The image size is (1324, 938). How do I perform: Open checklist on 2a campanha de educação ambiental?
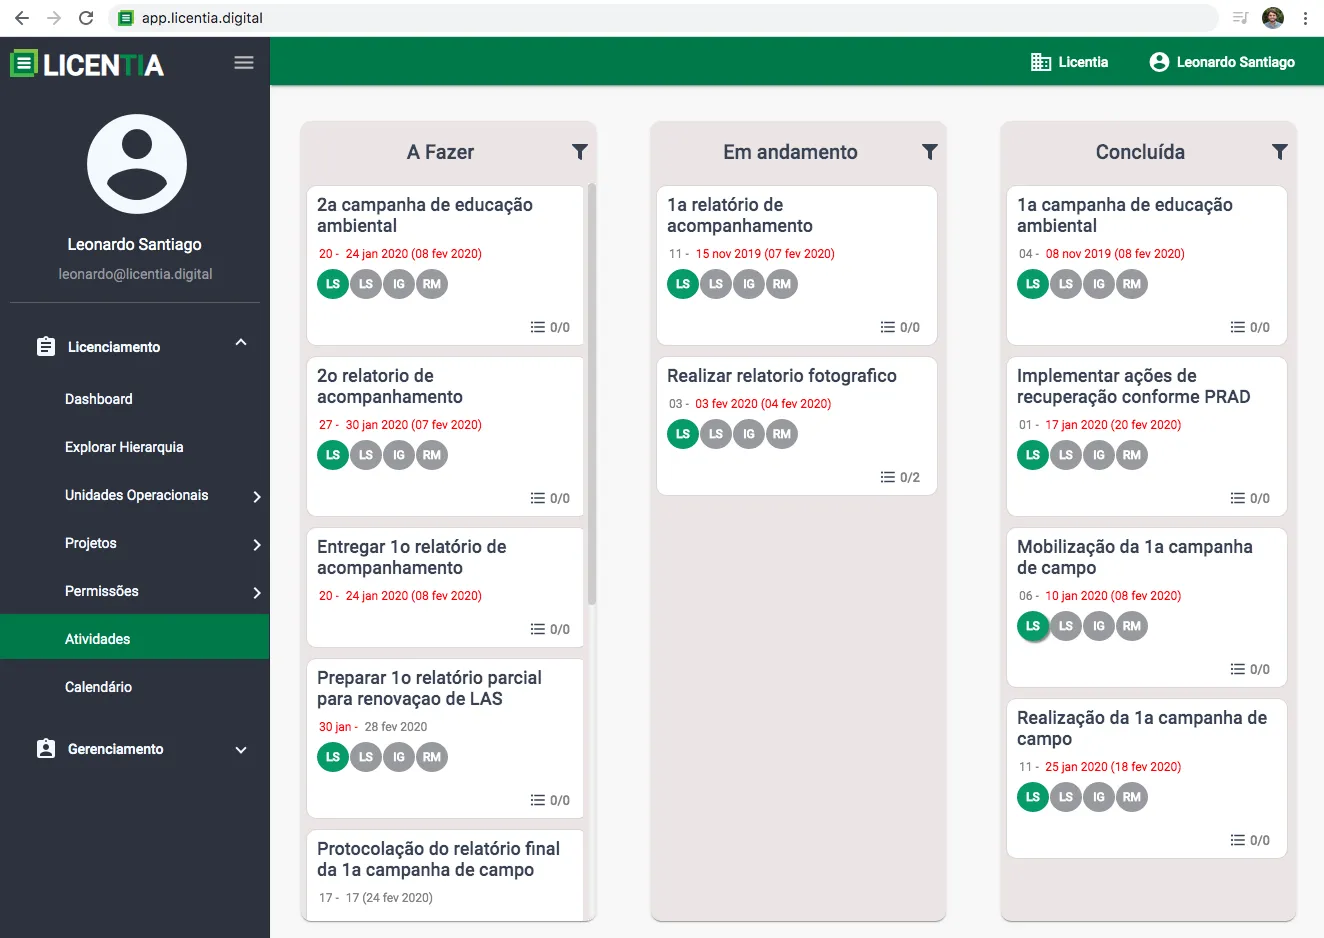coord(550,327)
